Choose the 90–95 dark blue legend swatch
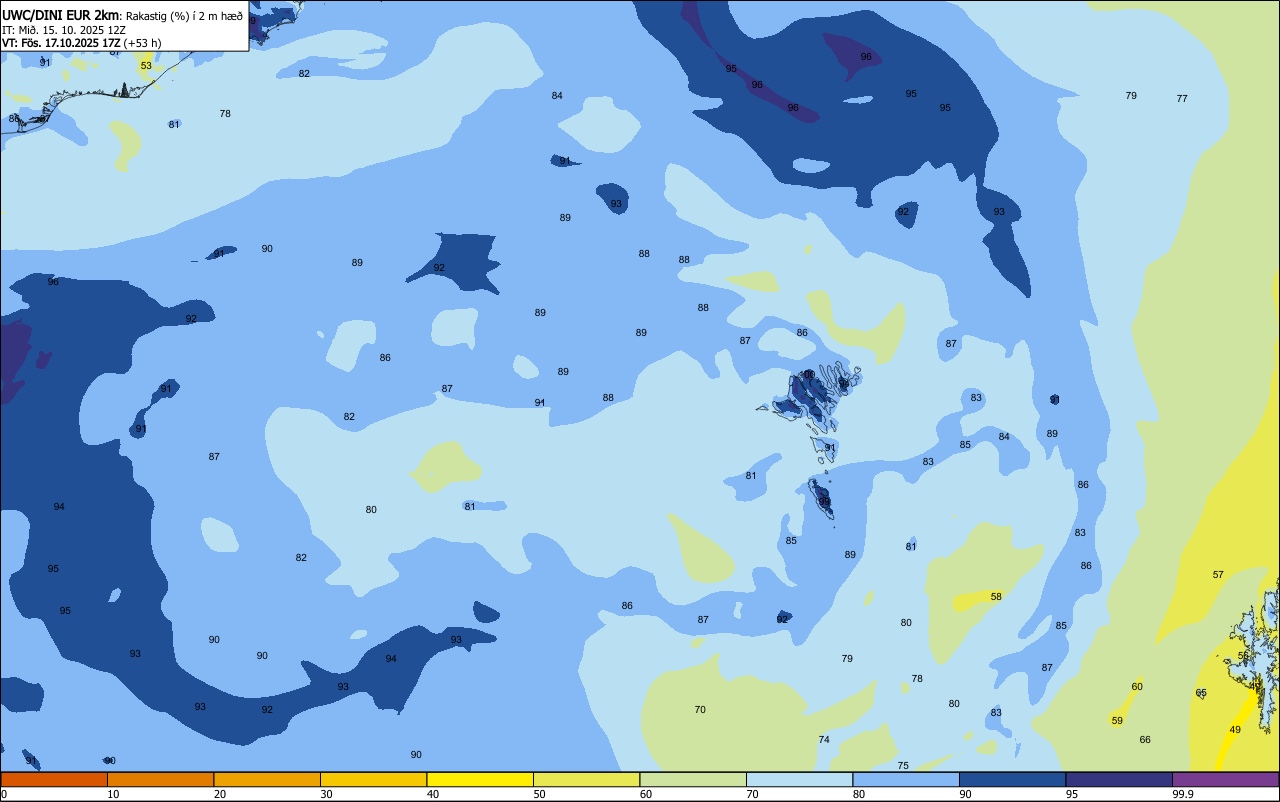 click(x=1012, y=779)
